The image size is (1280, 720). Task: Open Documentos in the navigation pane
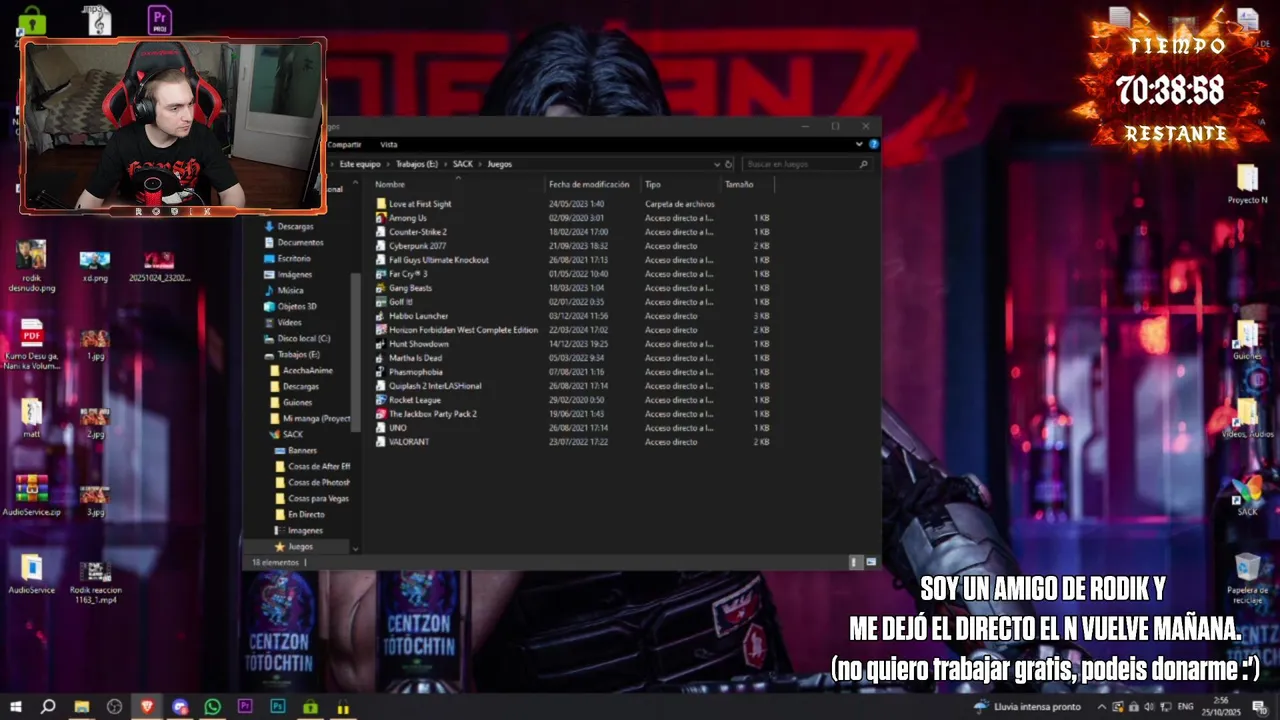[x=300, y=243]
